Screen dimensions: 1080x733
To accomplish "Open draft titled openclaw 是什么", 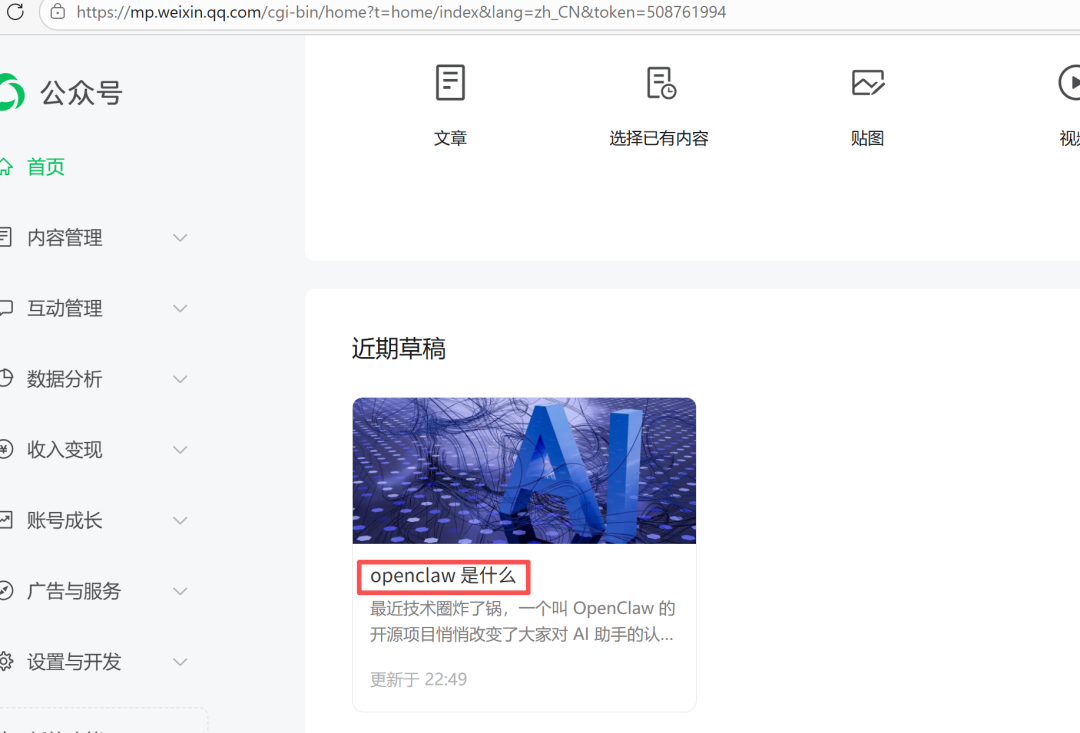I will pyautogui.click(x=443, y=576).
